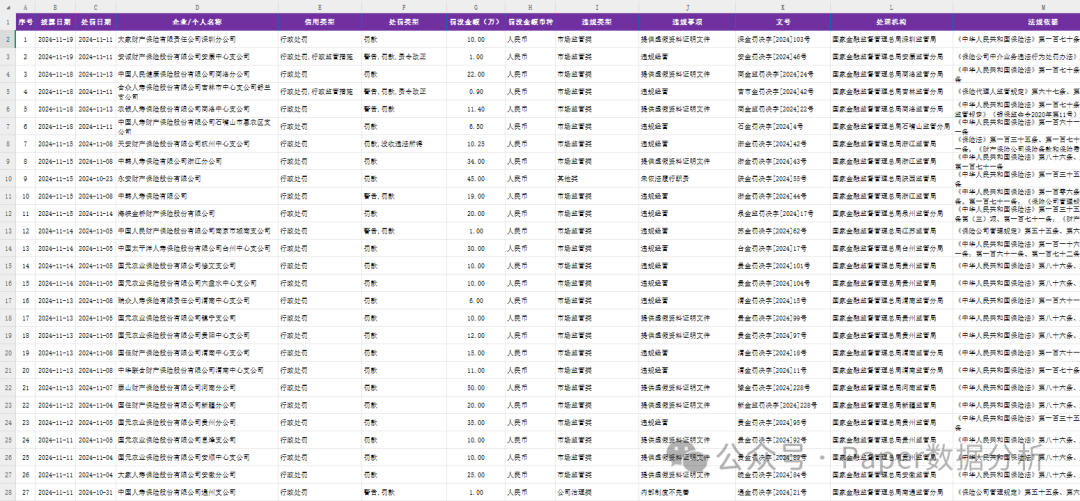Select the cell ending [2024]55号
Viewport: 1080px width, 501px height.
click(x=783, y=178)
